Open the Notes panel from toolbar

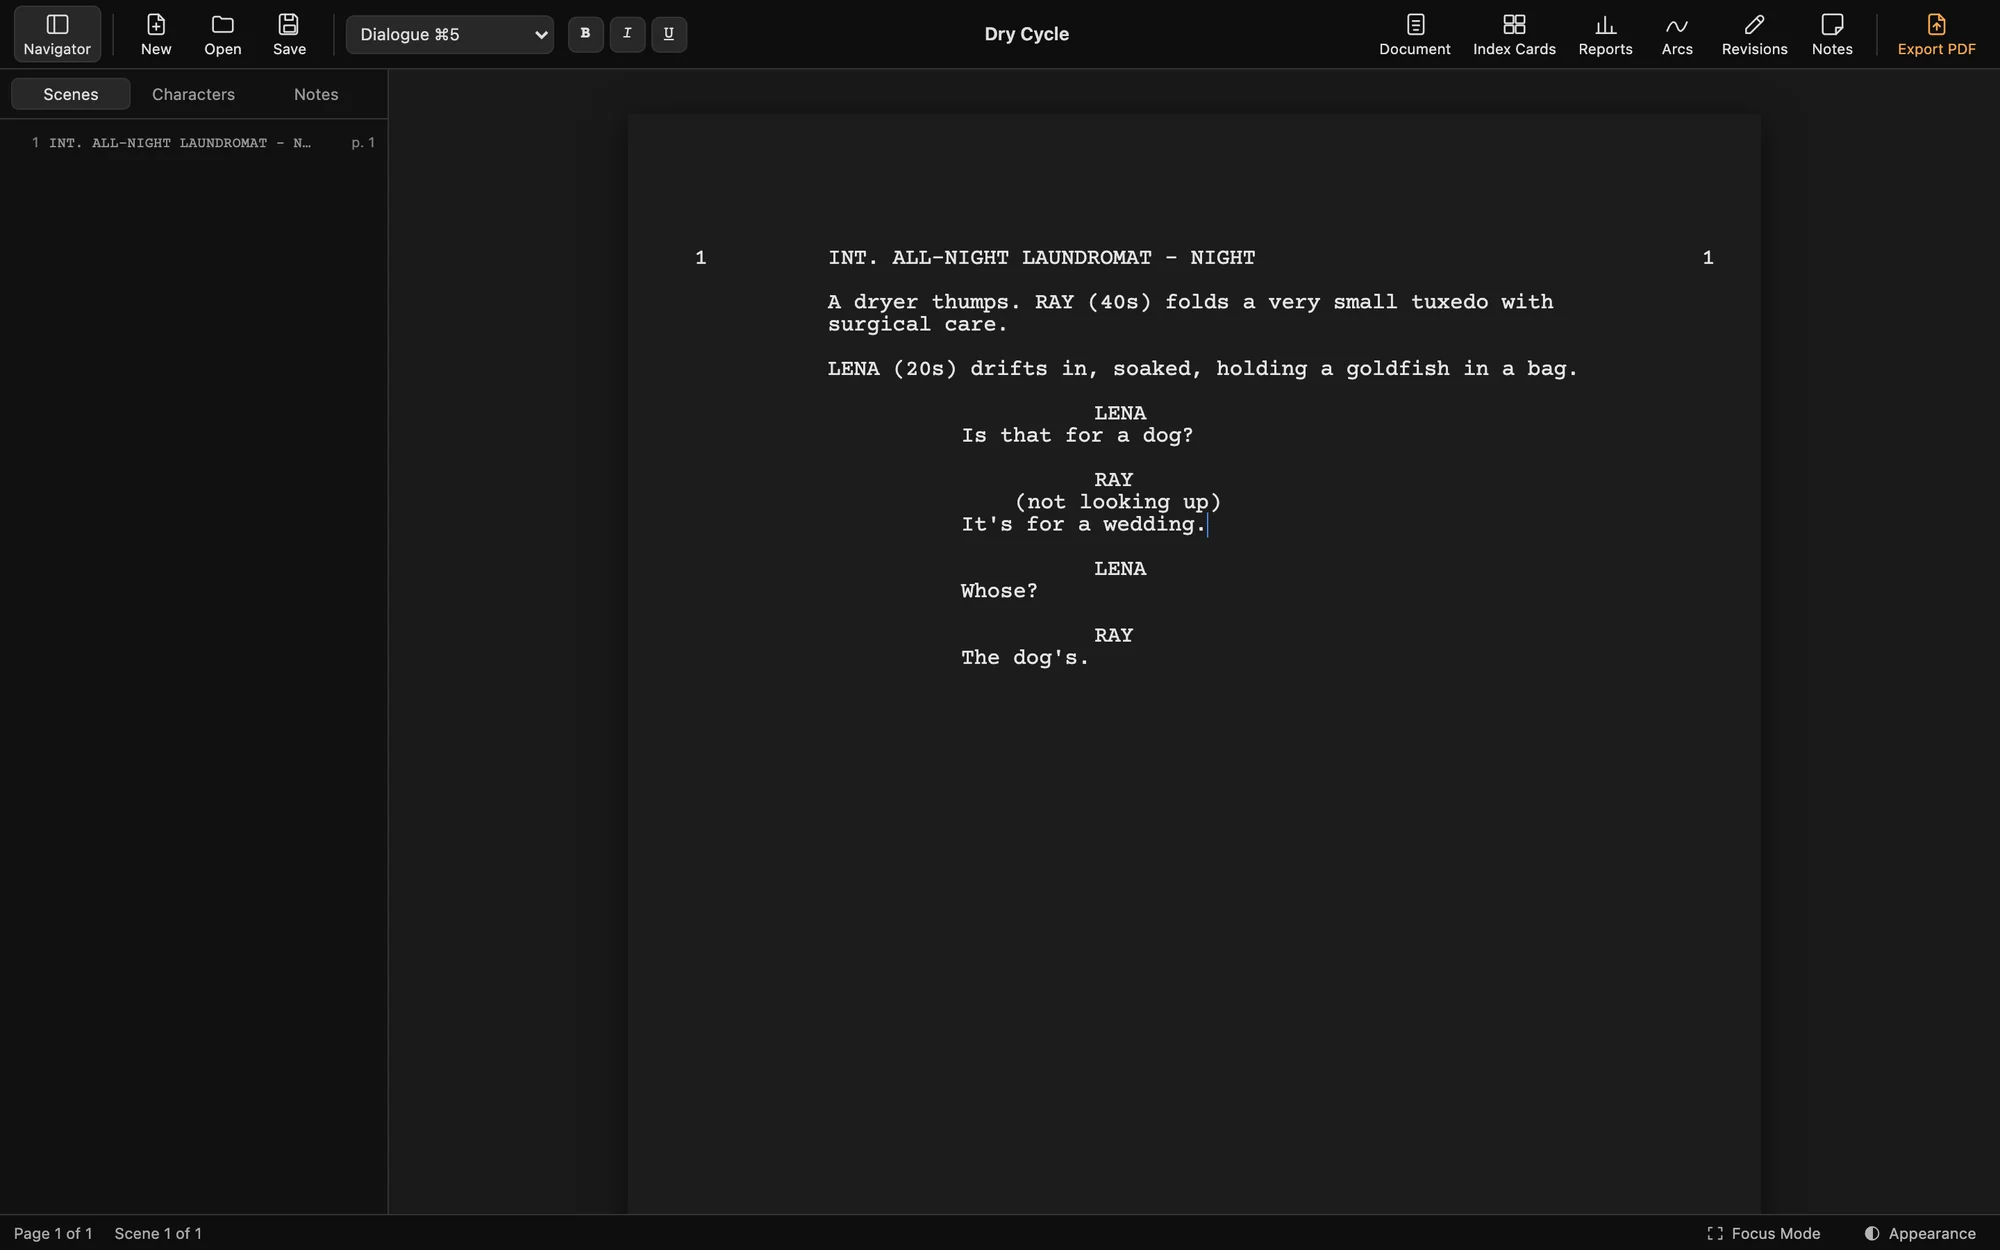pyautogui.click(x=1832, y=34)
